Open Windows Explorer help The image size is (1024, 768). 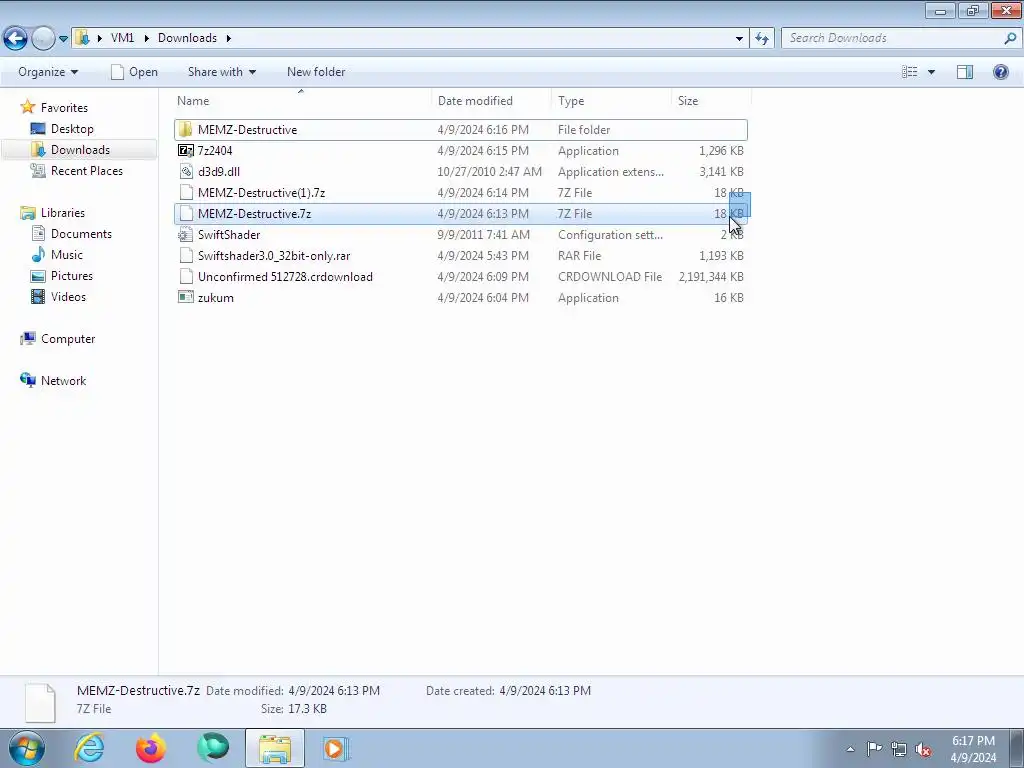tap(1000, 72)
